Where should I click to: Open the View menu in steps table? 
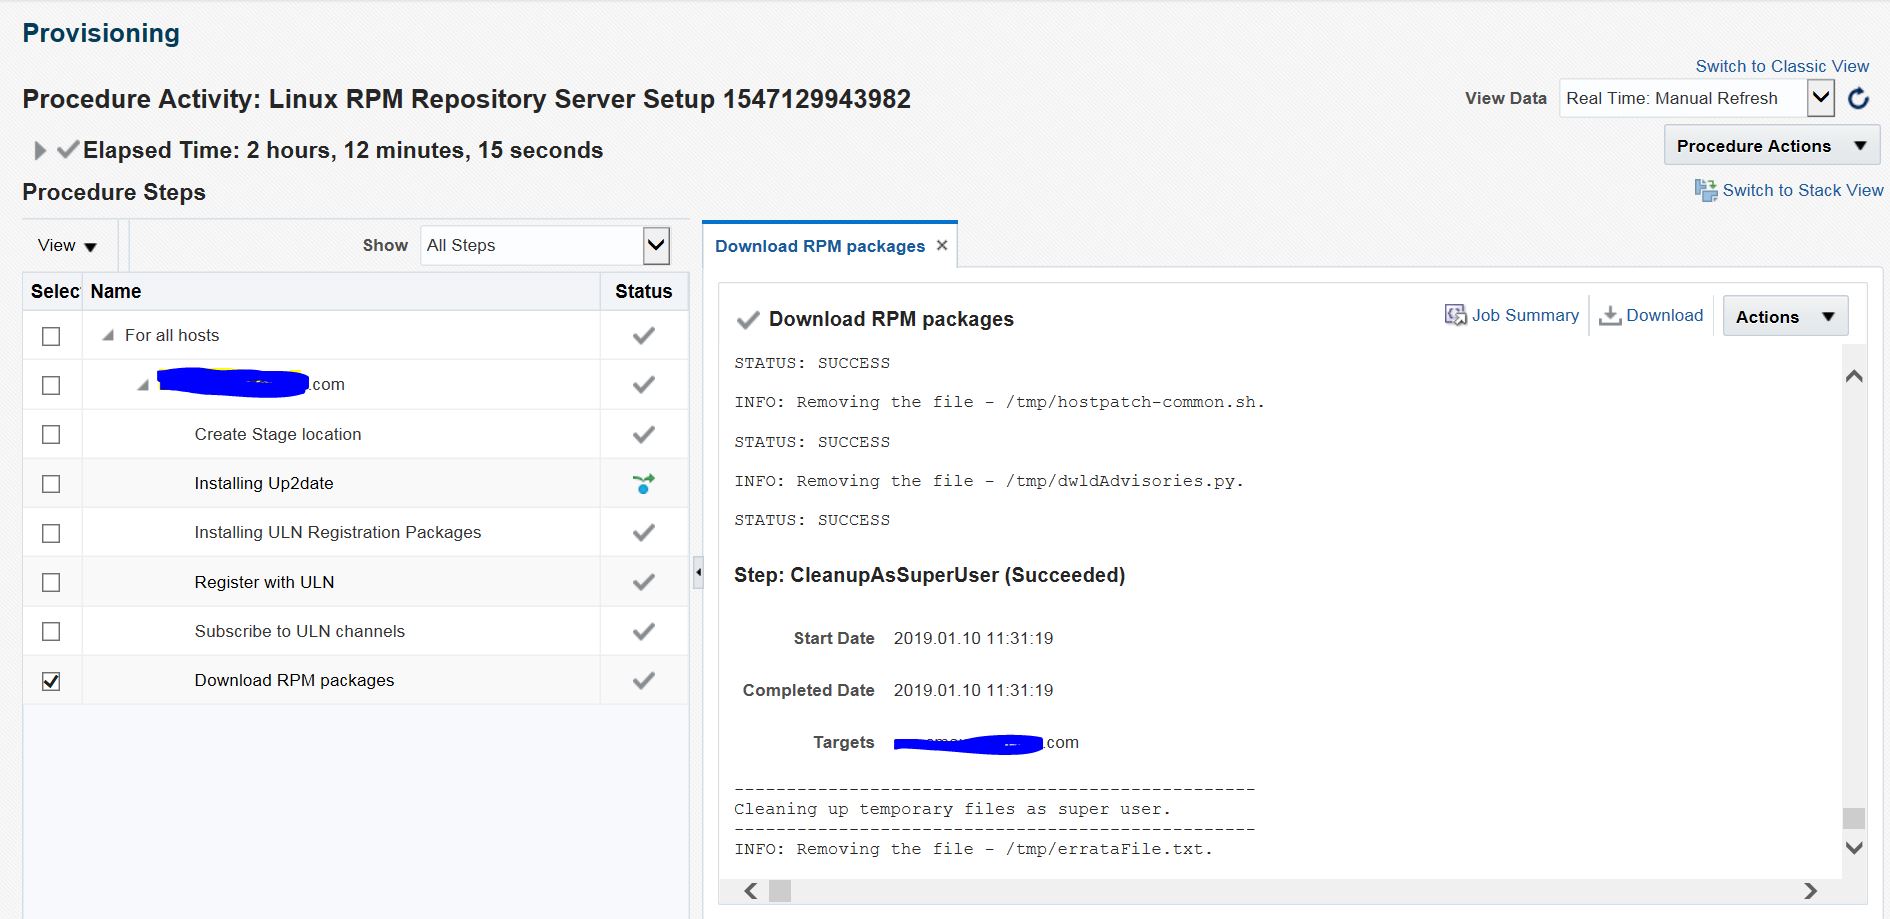tap(67, 246)
